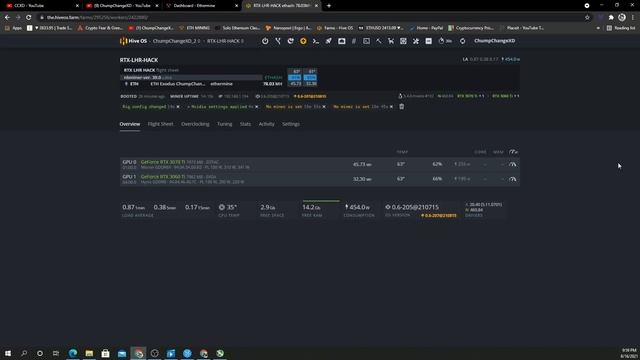
Task: Click the GeForce RTX 3070 Ti GPU name
Action: pos(163,162)
